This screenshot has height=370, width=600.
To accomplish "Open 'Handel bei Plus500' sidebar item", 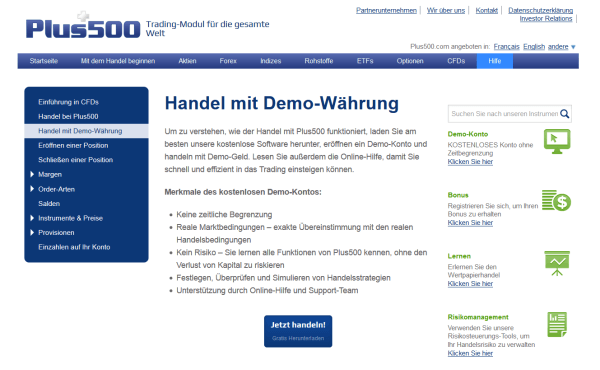I will click(x=68, y=116).
